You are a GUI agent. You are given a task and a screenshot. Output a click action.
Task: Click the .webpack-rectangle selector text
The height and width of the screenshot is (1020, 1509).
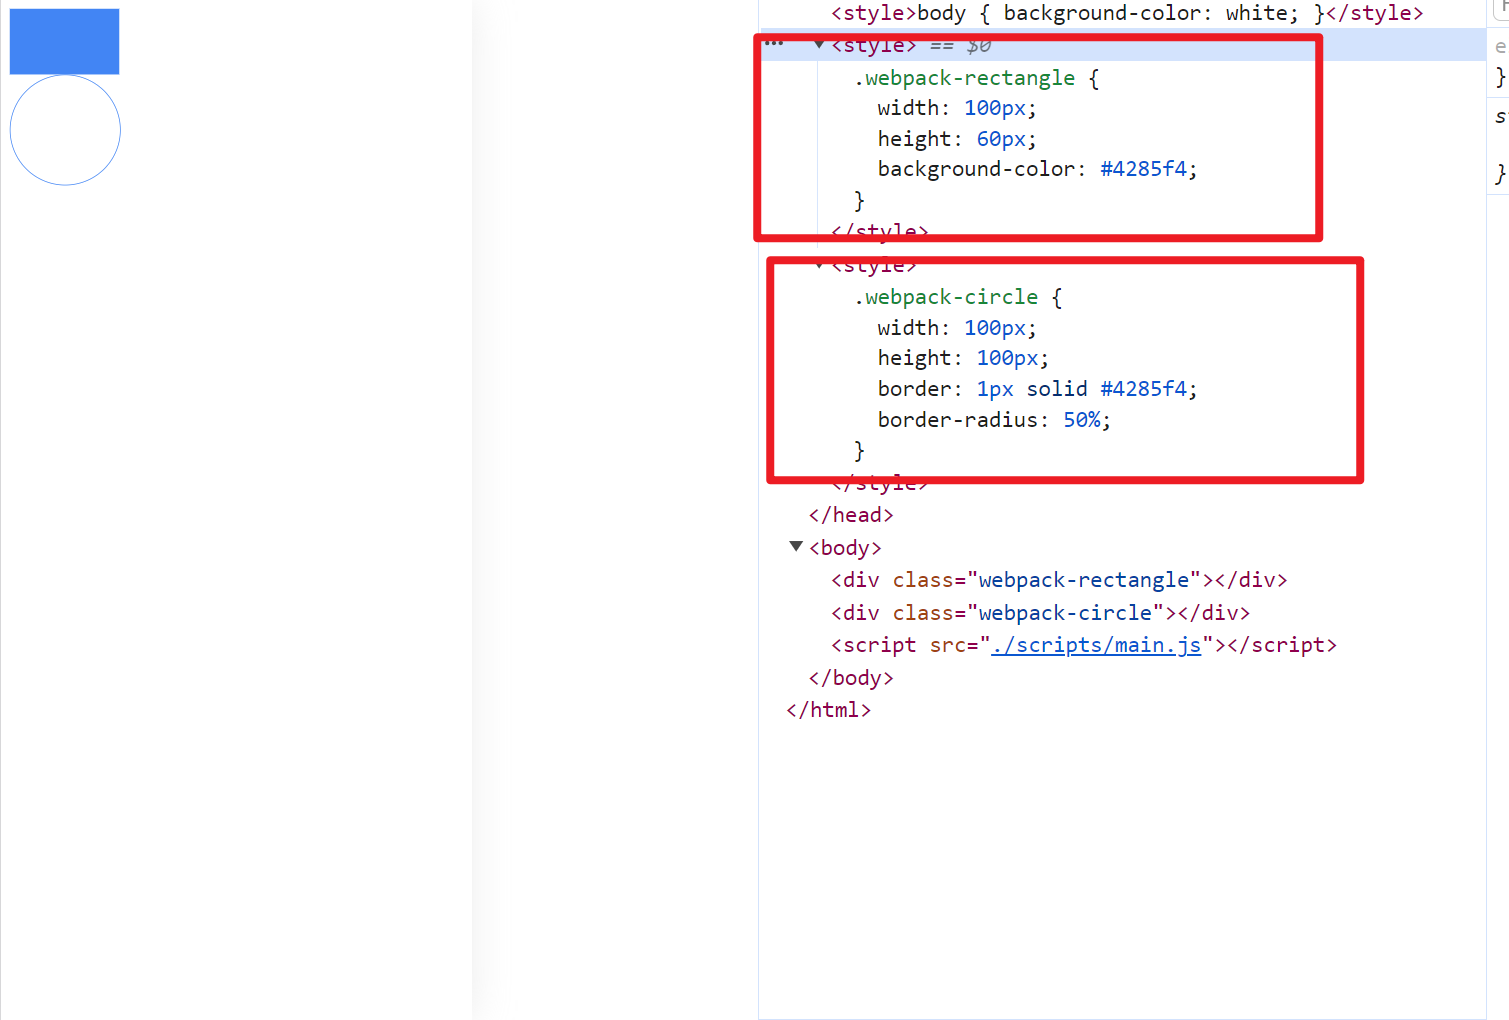coord(965,78)
